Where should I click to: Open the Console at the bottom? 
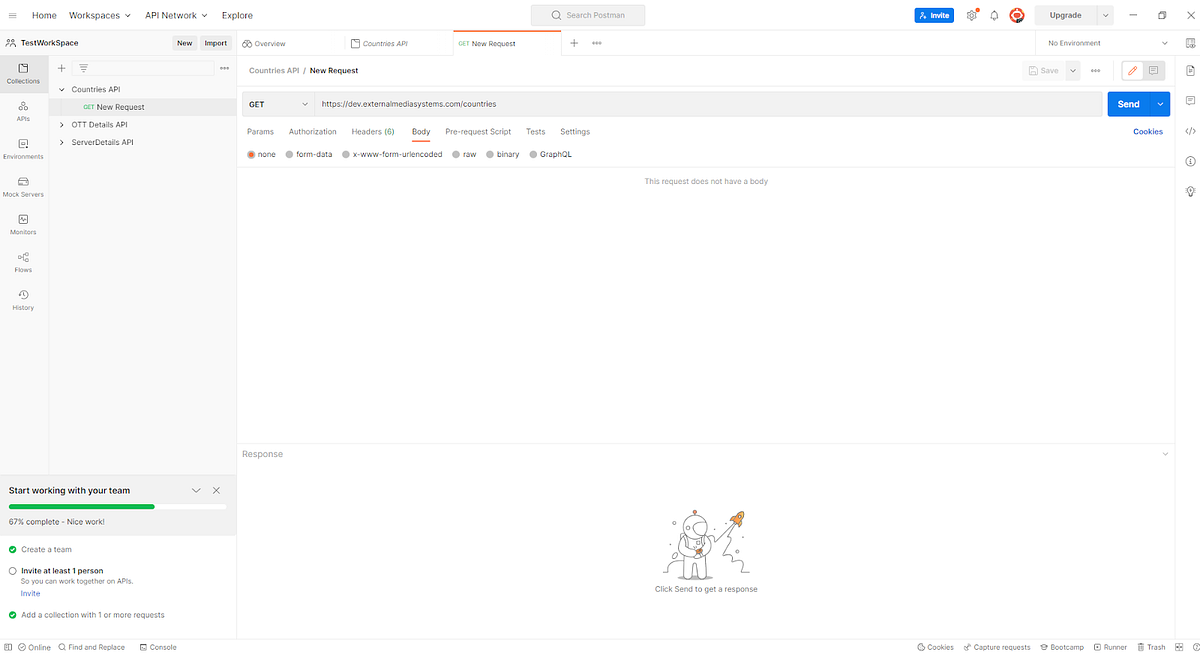coord(158,647)
